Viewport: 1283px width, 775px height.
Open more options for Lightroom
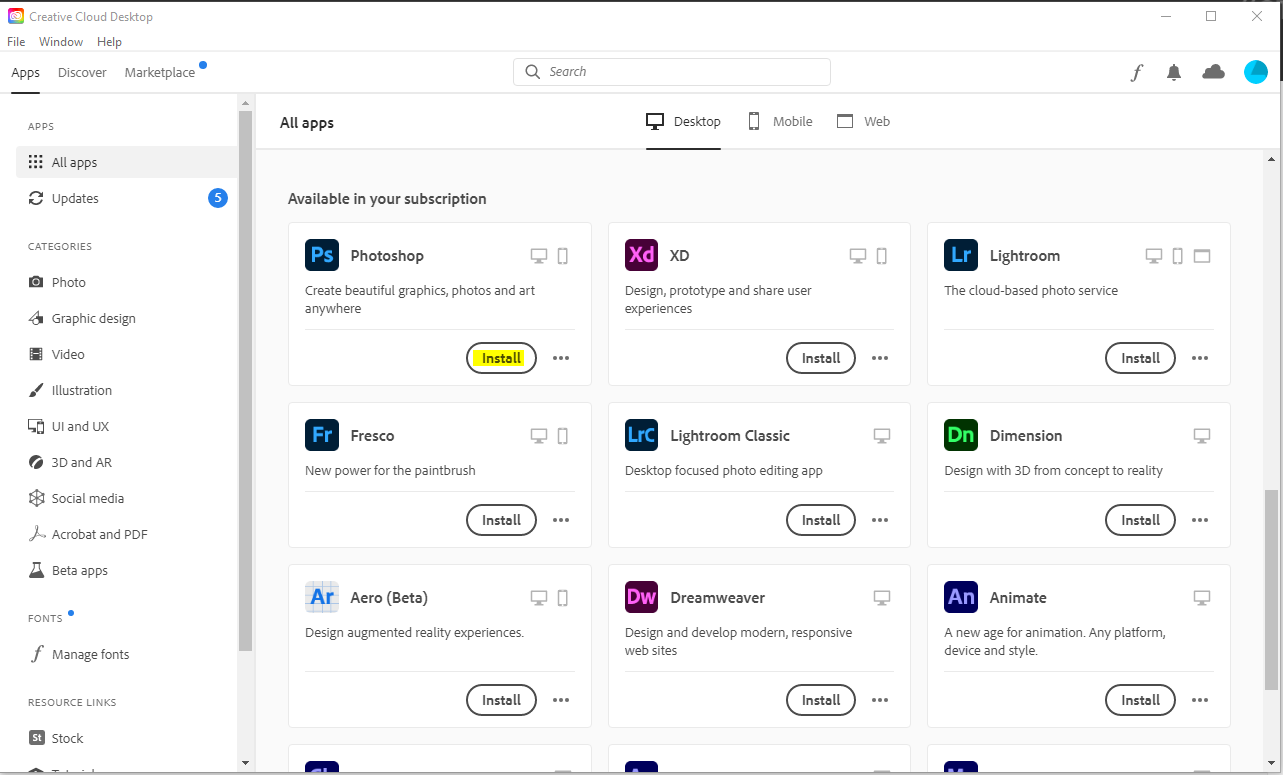point(1200,358)
